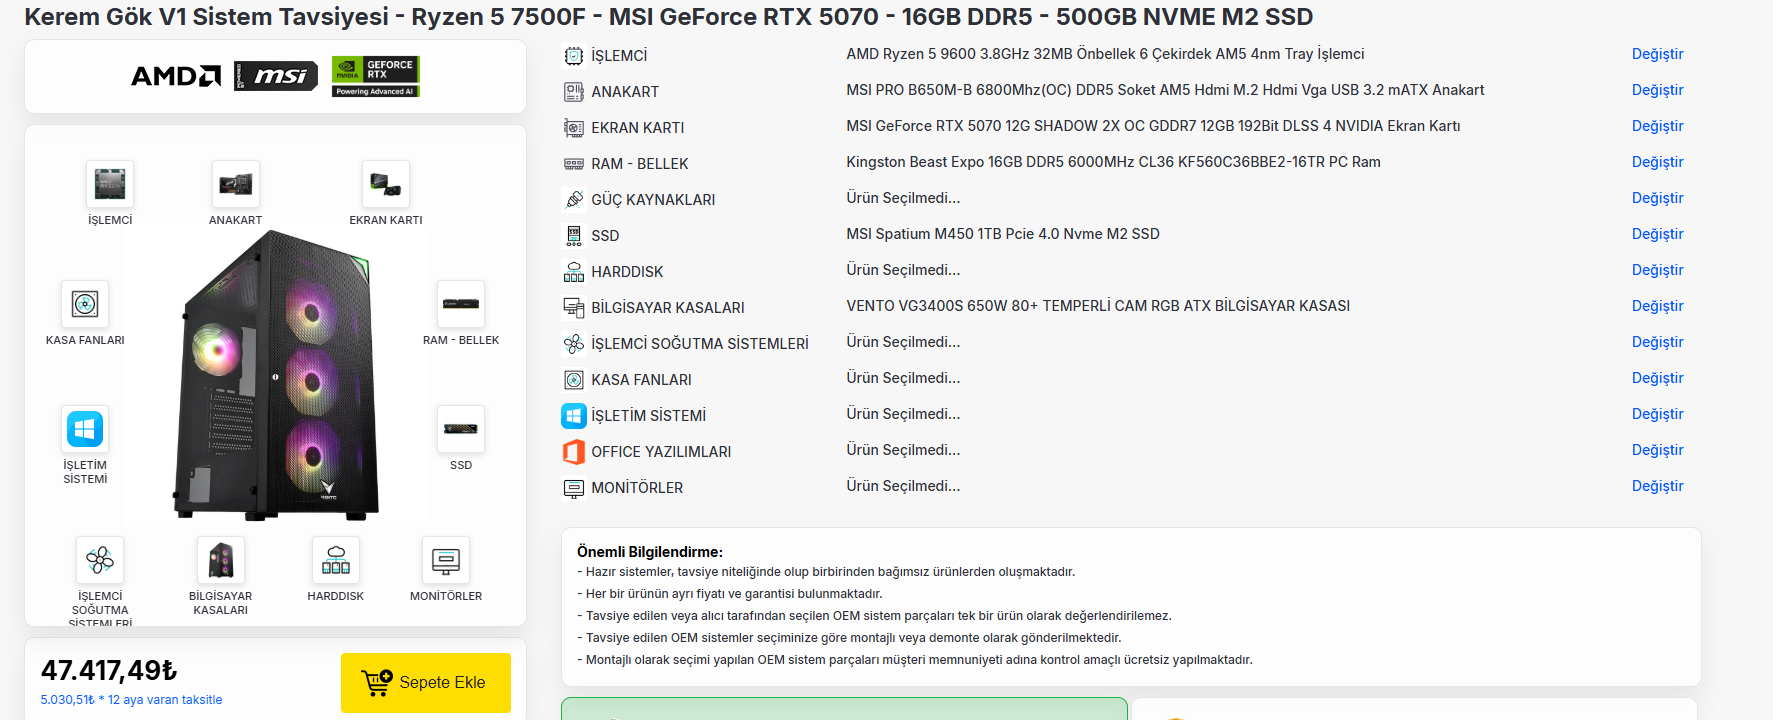Add the system to cart with Sepete Ekle
The height and width of the screenshot is (720, 1773).
coord(426,683)
